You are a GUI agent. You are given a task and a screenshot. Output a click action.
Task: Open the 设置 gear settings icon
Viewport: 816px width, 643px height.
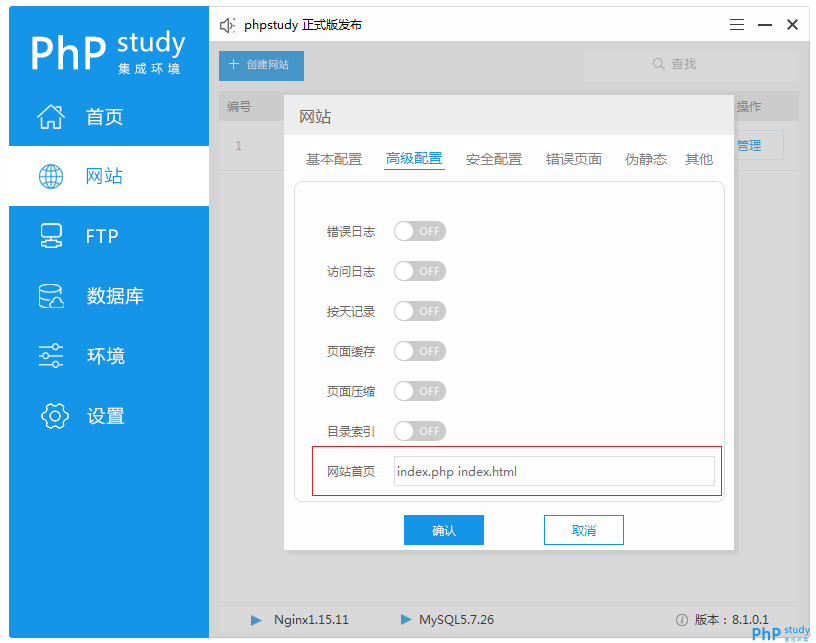coord(55,416)
